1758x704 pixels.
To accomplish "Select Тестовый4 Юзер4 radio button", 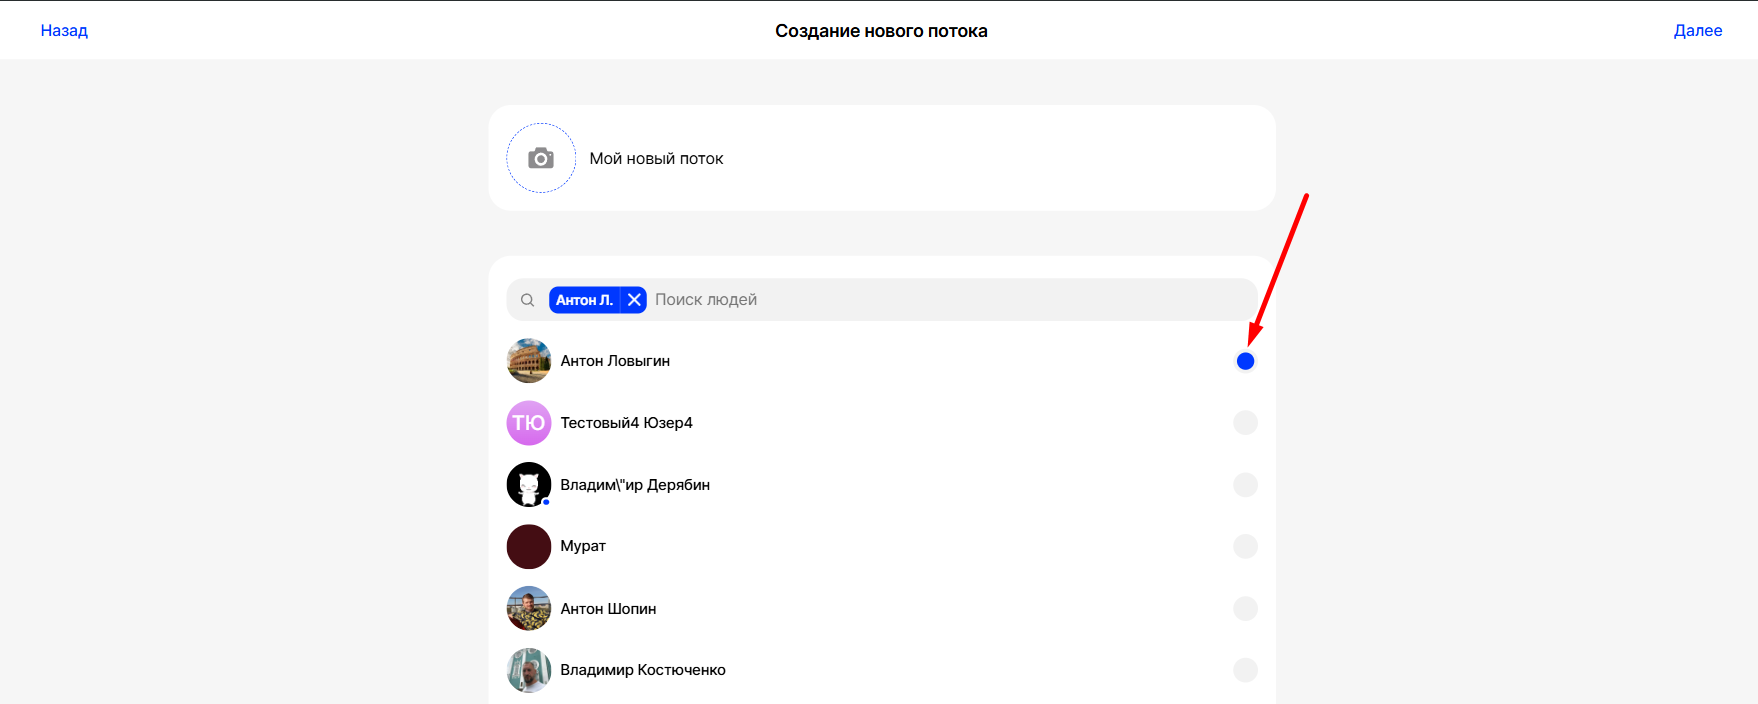I will click(x=1245, y=423).
